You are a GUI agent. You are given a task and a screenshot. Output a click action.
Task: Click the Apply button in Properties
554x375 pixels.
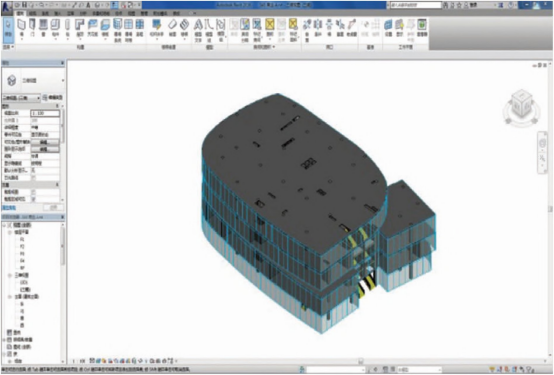53,208
